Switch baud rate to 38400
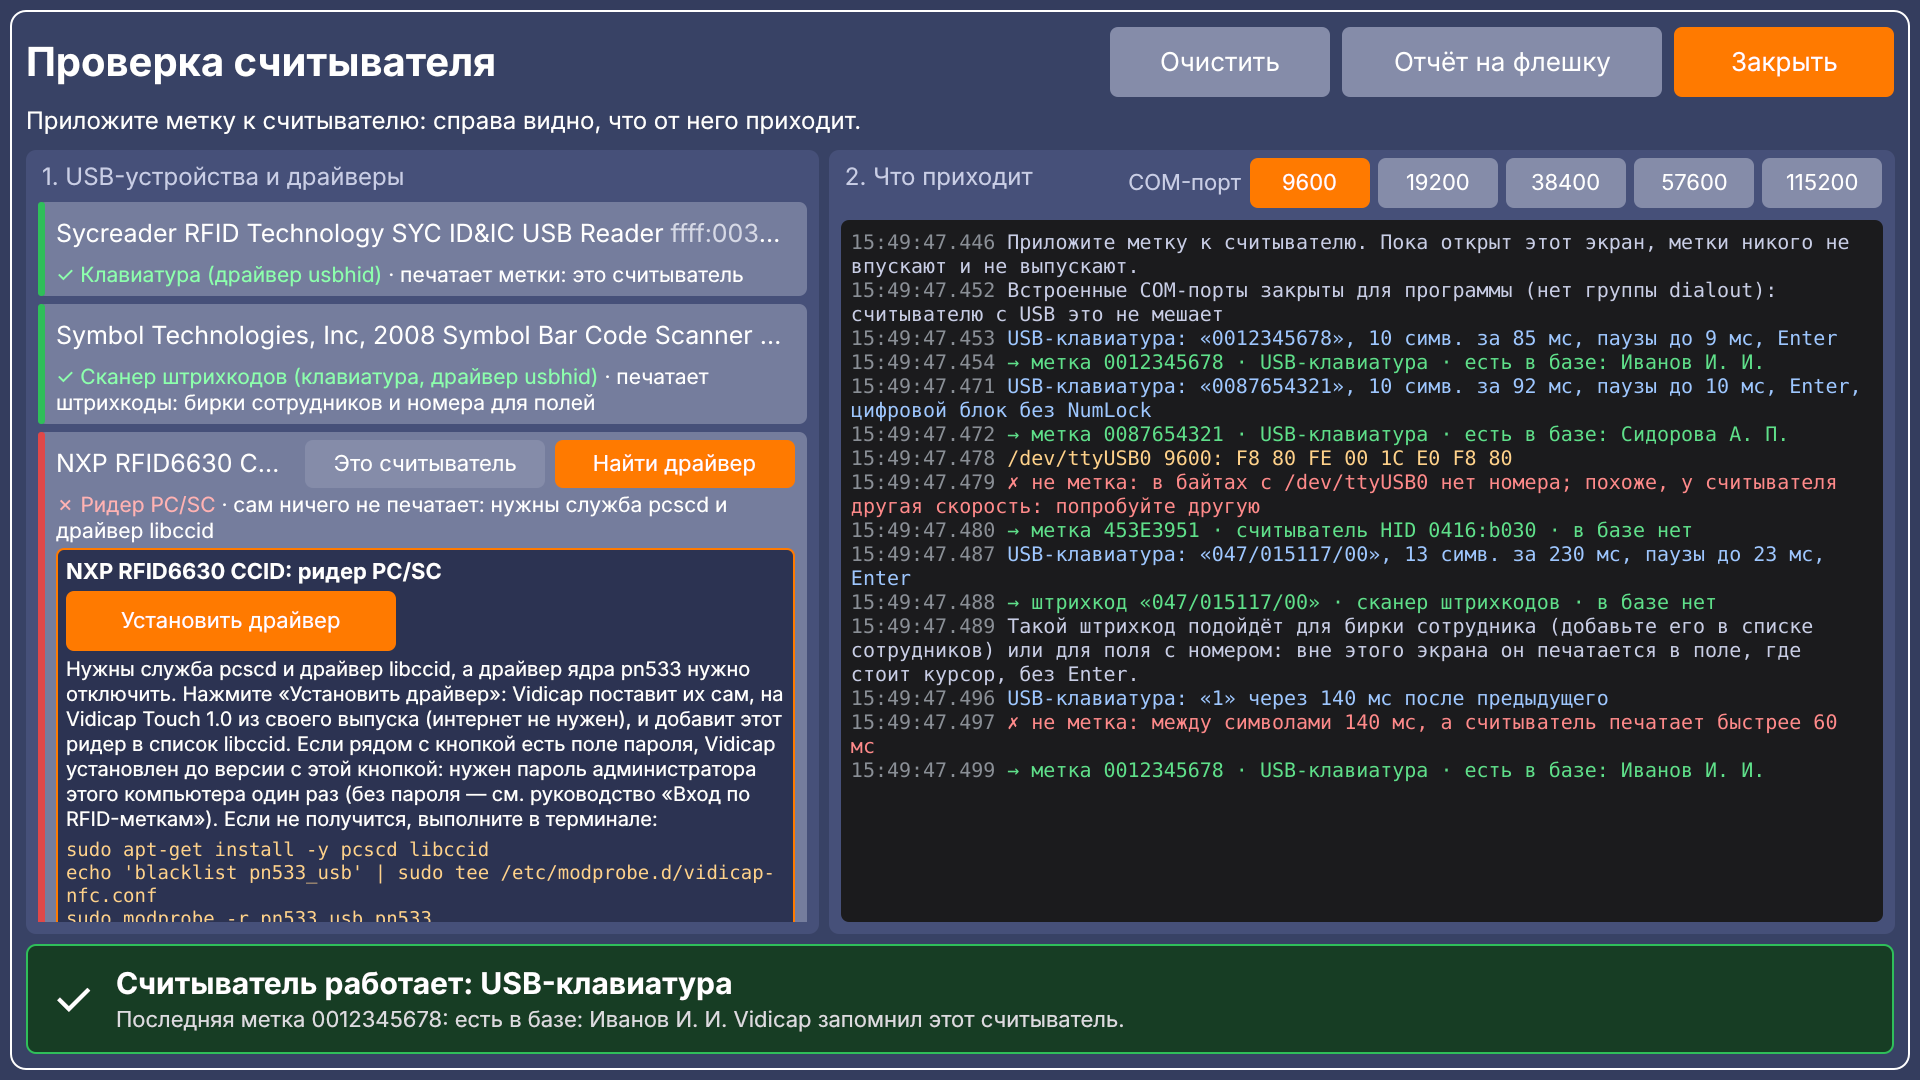 coord(1565,182)
